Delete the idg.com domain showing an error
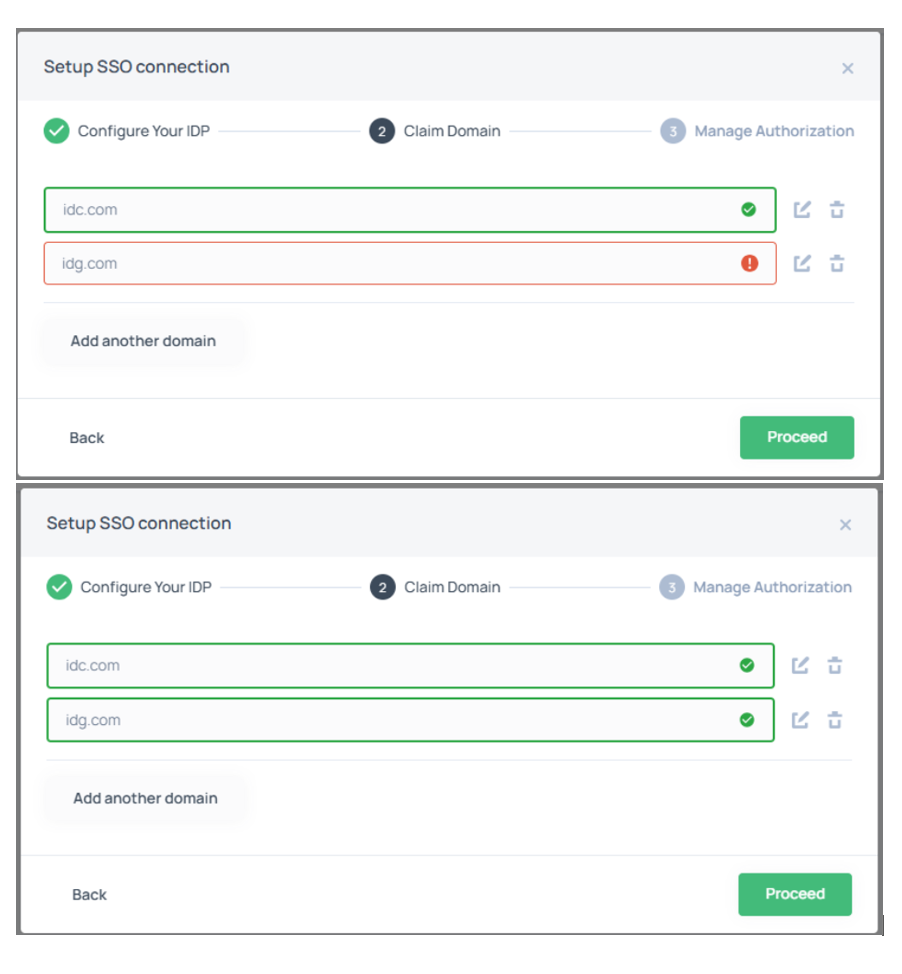This screenshot has width=902, height=974. coord(837,264)
